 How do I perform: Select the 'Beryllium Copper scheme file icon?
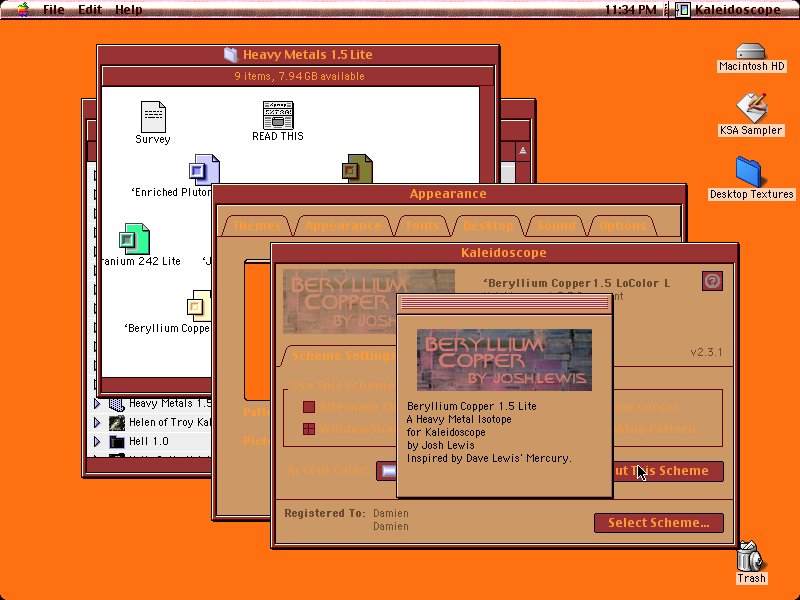[199, 306]
